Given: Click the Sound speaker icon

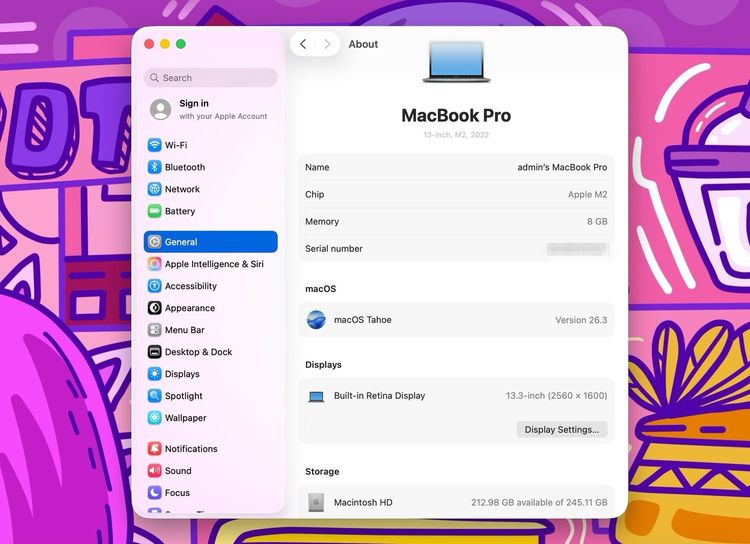Looking at the screenshot, I should click(154, 470).
